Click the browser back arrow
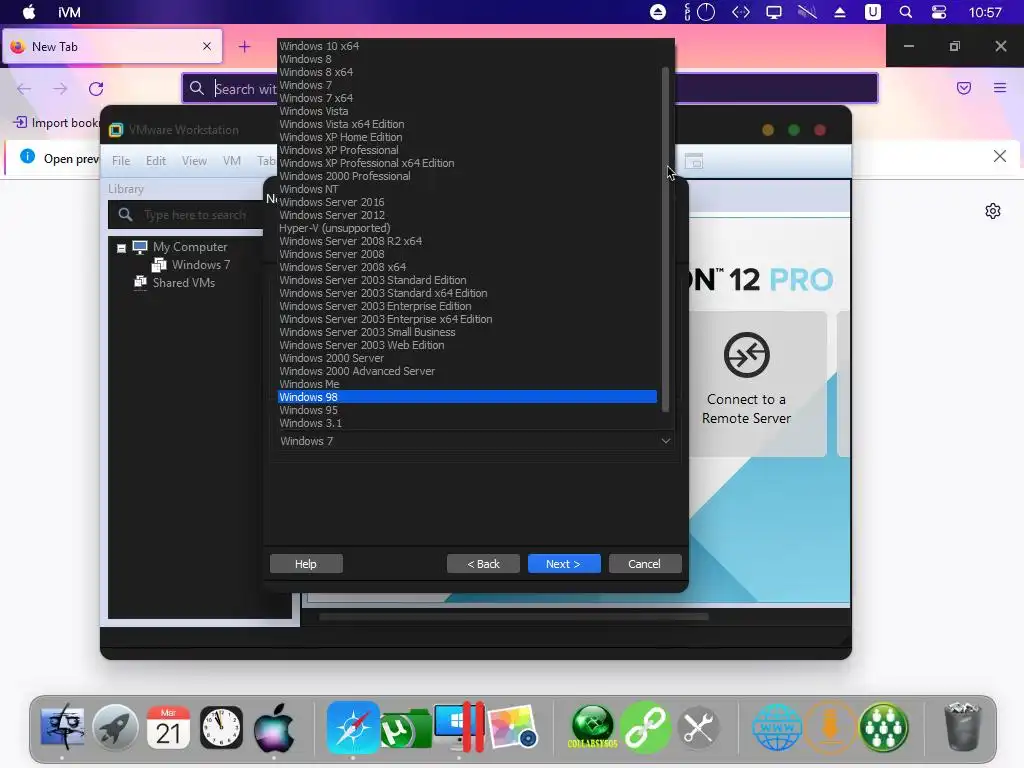Screen dimensions: 1024x768 pyautogui.click(x=24, y=89)
